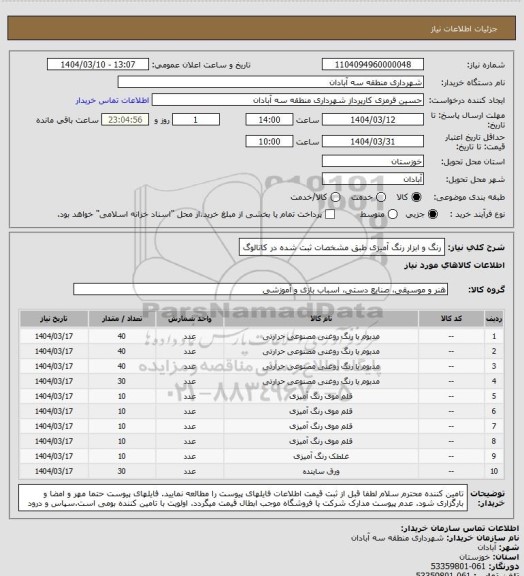The width and height of the screenshot is (524, 576).
Task: Click the تعداد / مقدار column header
Action: coord(122,319)
